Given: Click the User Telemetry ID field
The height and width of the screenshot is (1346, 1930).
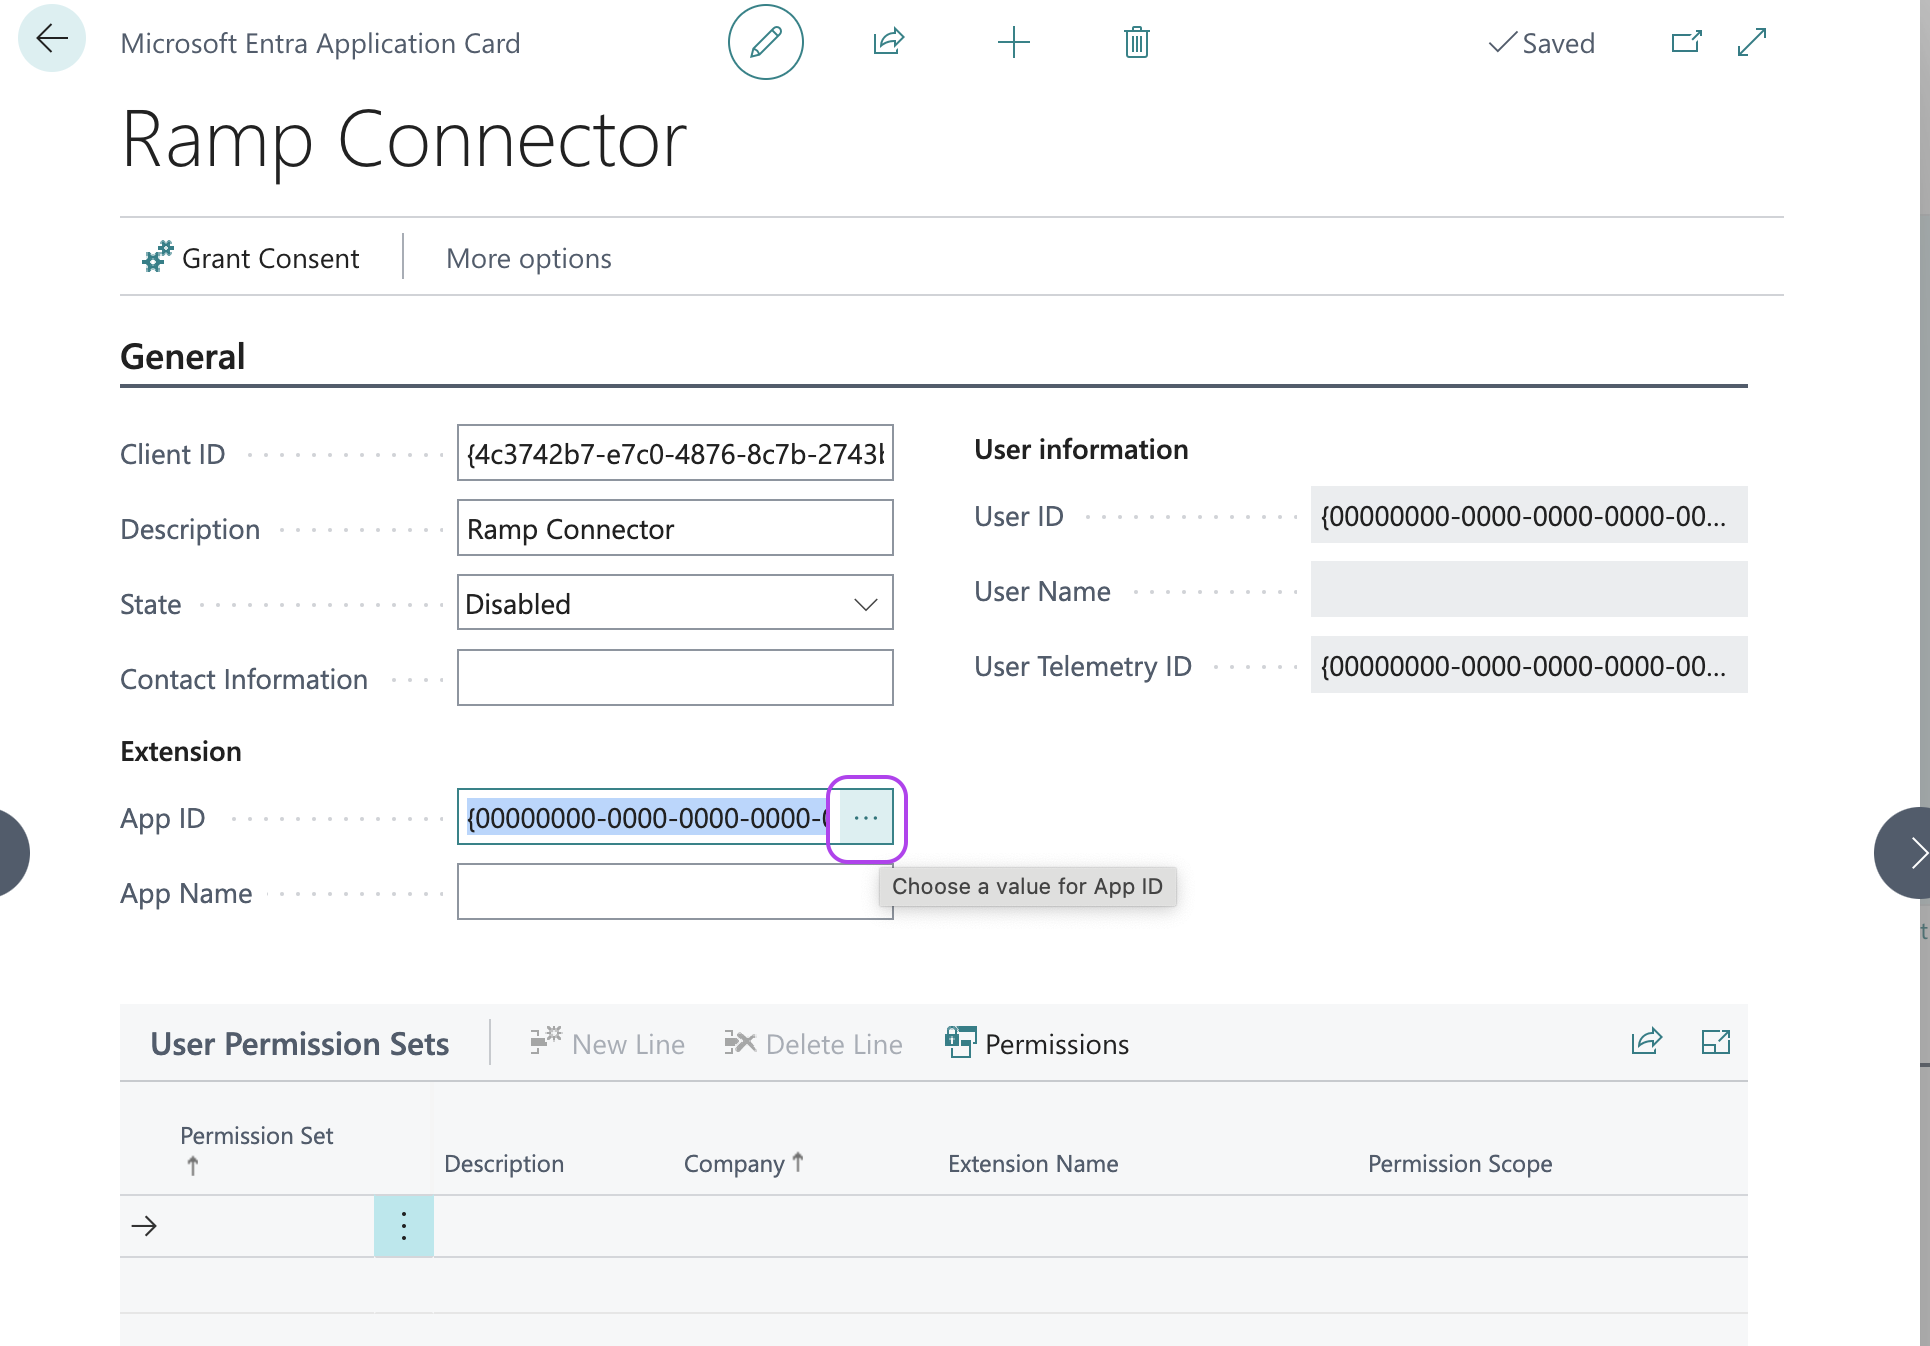Looking at the screenshot, I should pyautogui.click(x=1528, y=665).
